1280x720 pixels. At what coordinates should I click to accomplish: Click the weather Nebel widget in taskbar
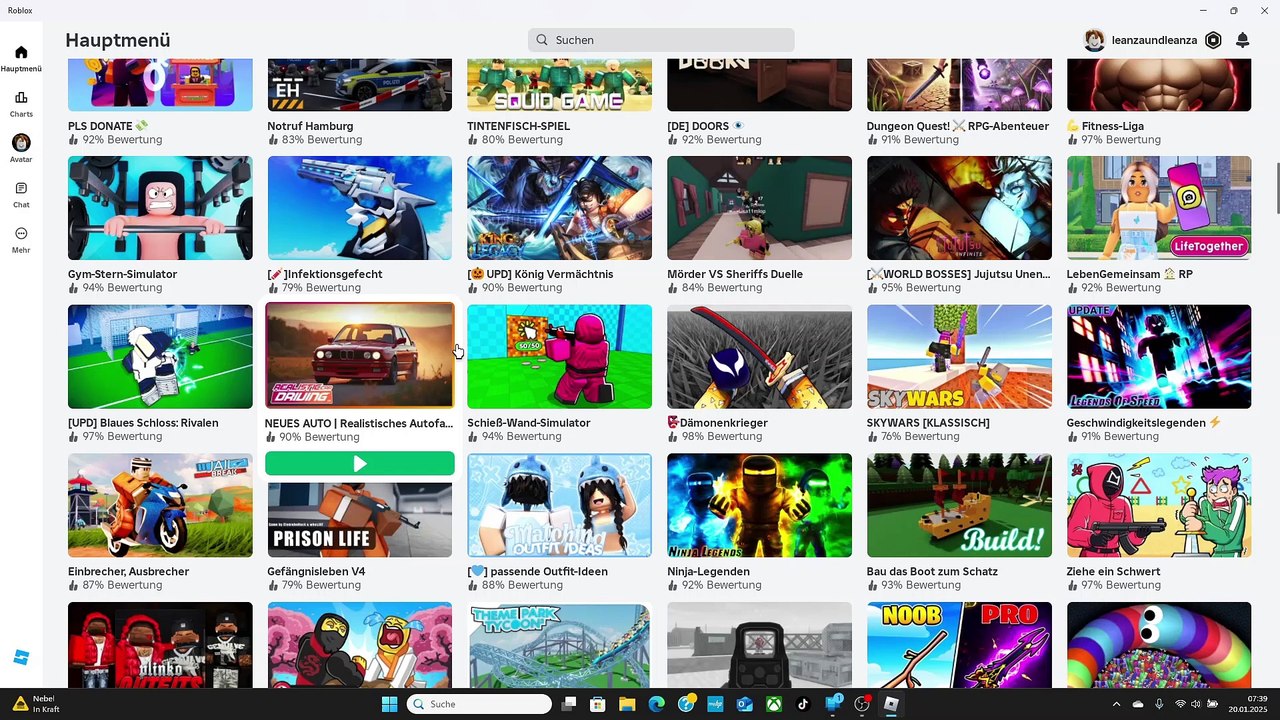coord(36,704)
